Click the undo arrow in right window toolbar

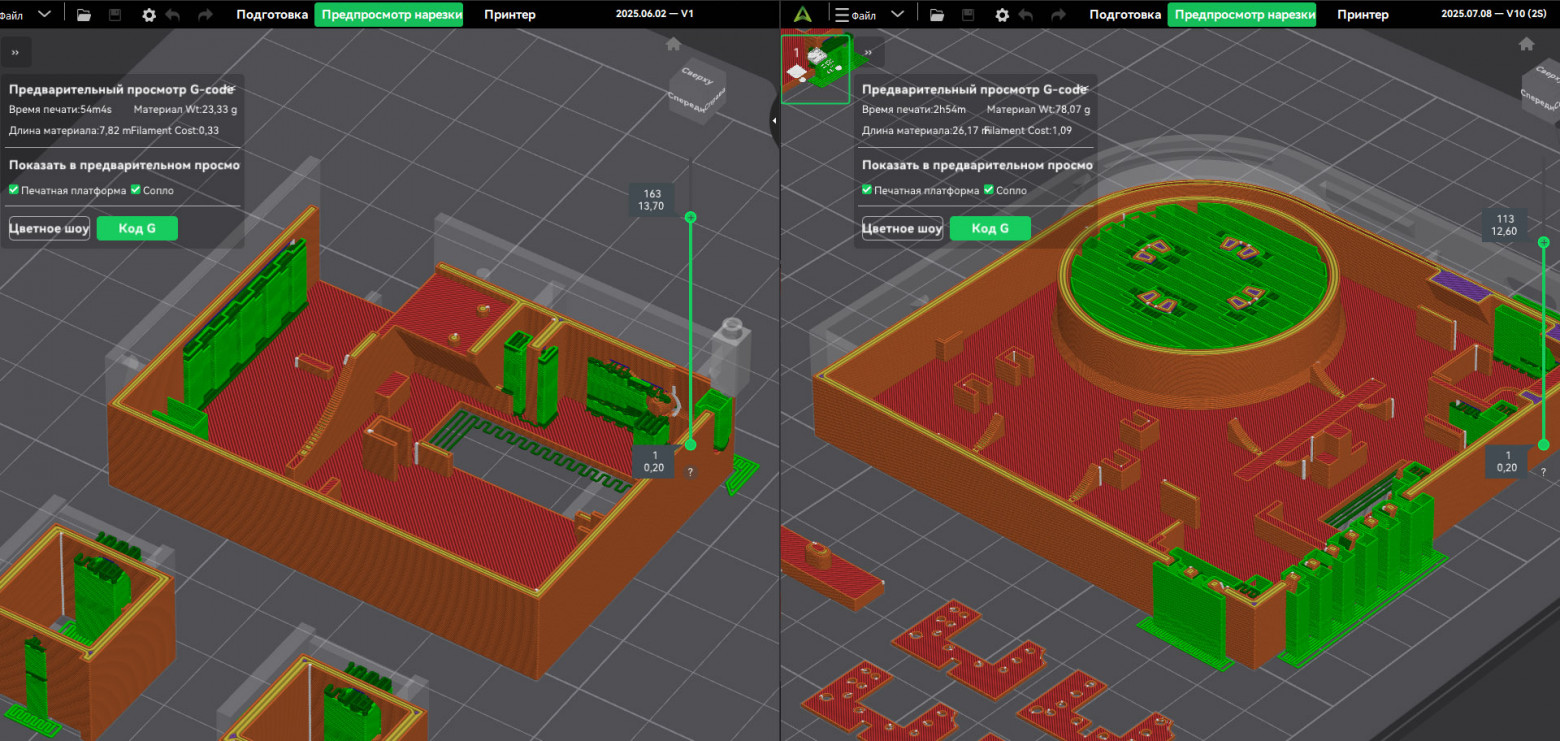tap(1028, 15)
